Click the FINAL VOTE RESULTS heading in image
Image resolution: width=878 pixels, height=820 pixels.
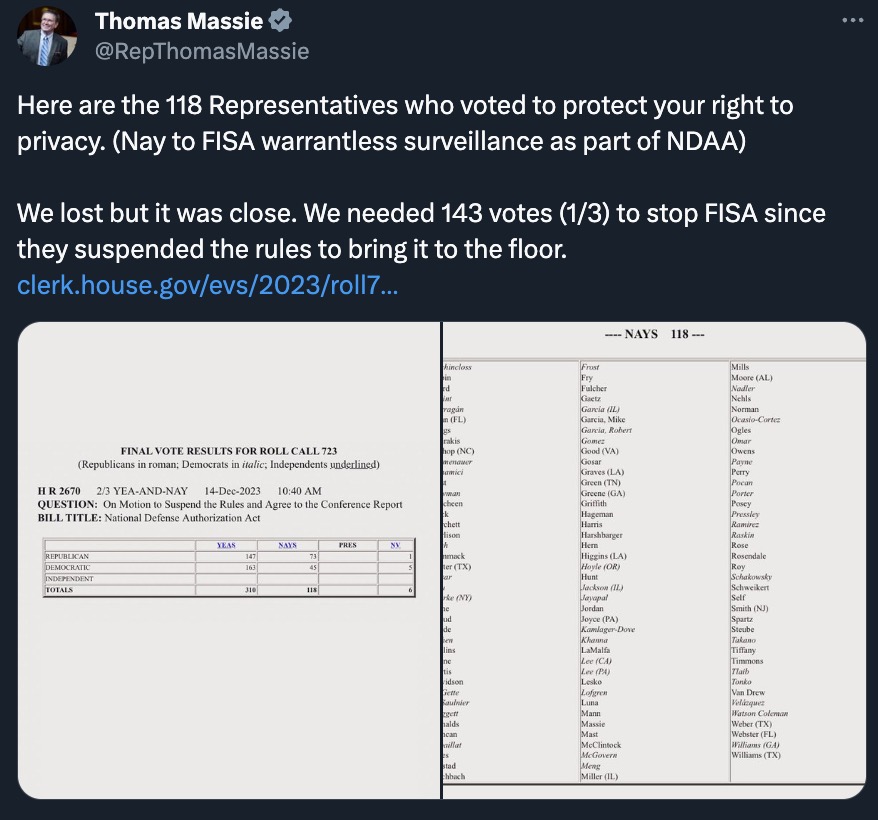click(x=229, y=451)
